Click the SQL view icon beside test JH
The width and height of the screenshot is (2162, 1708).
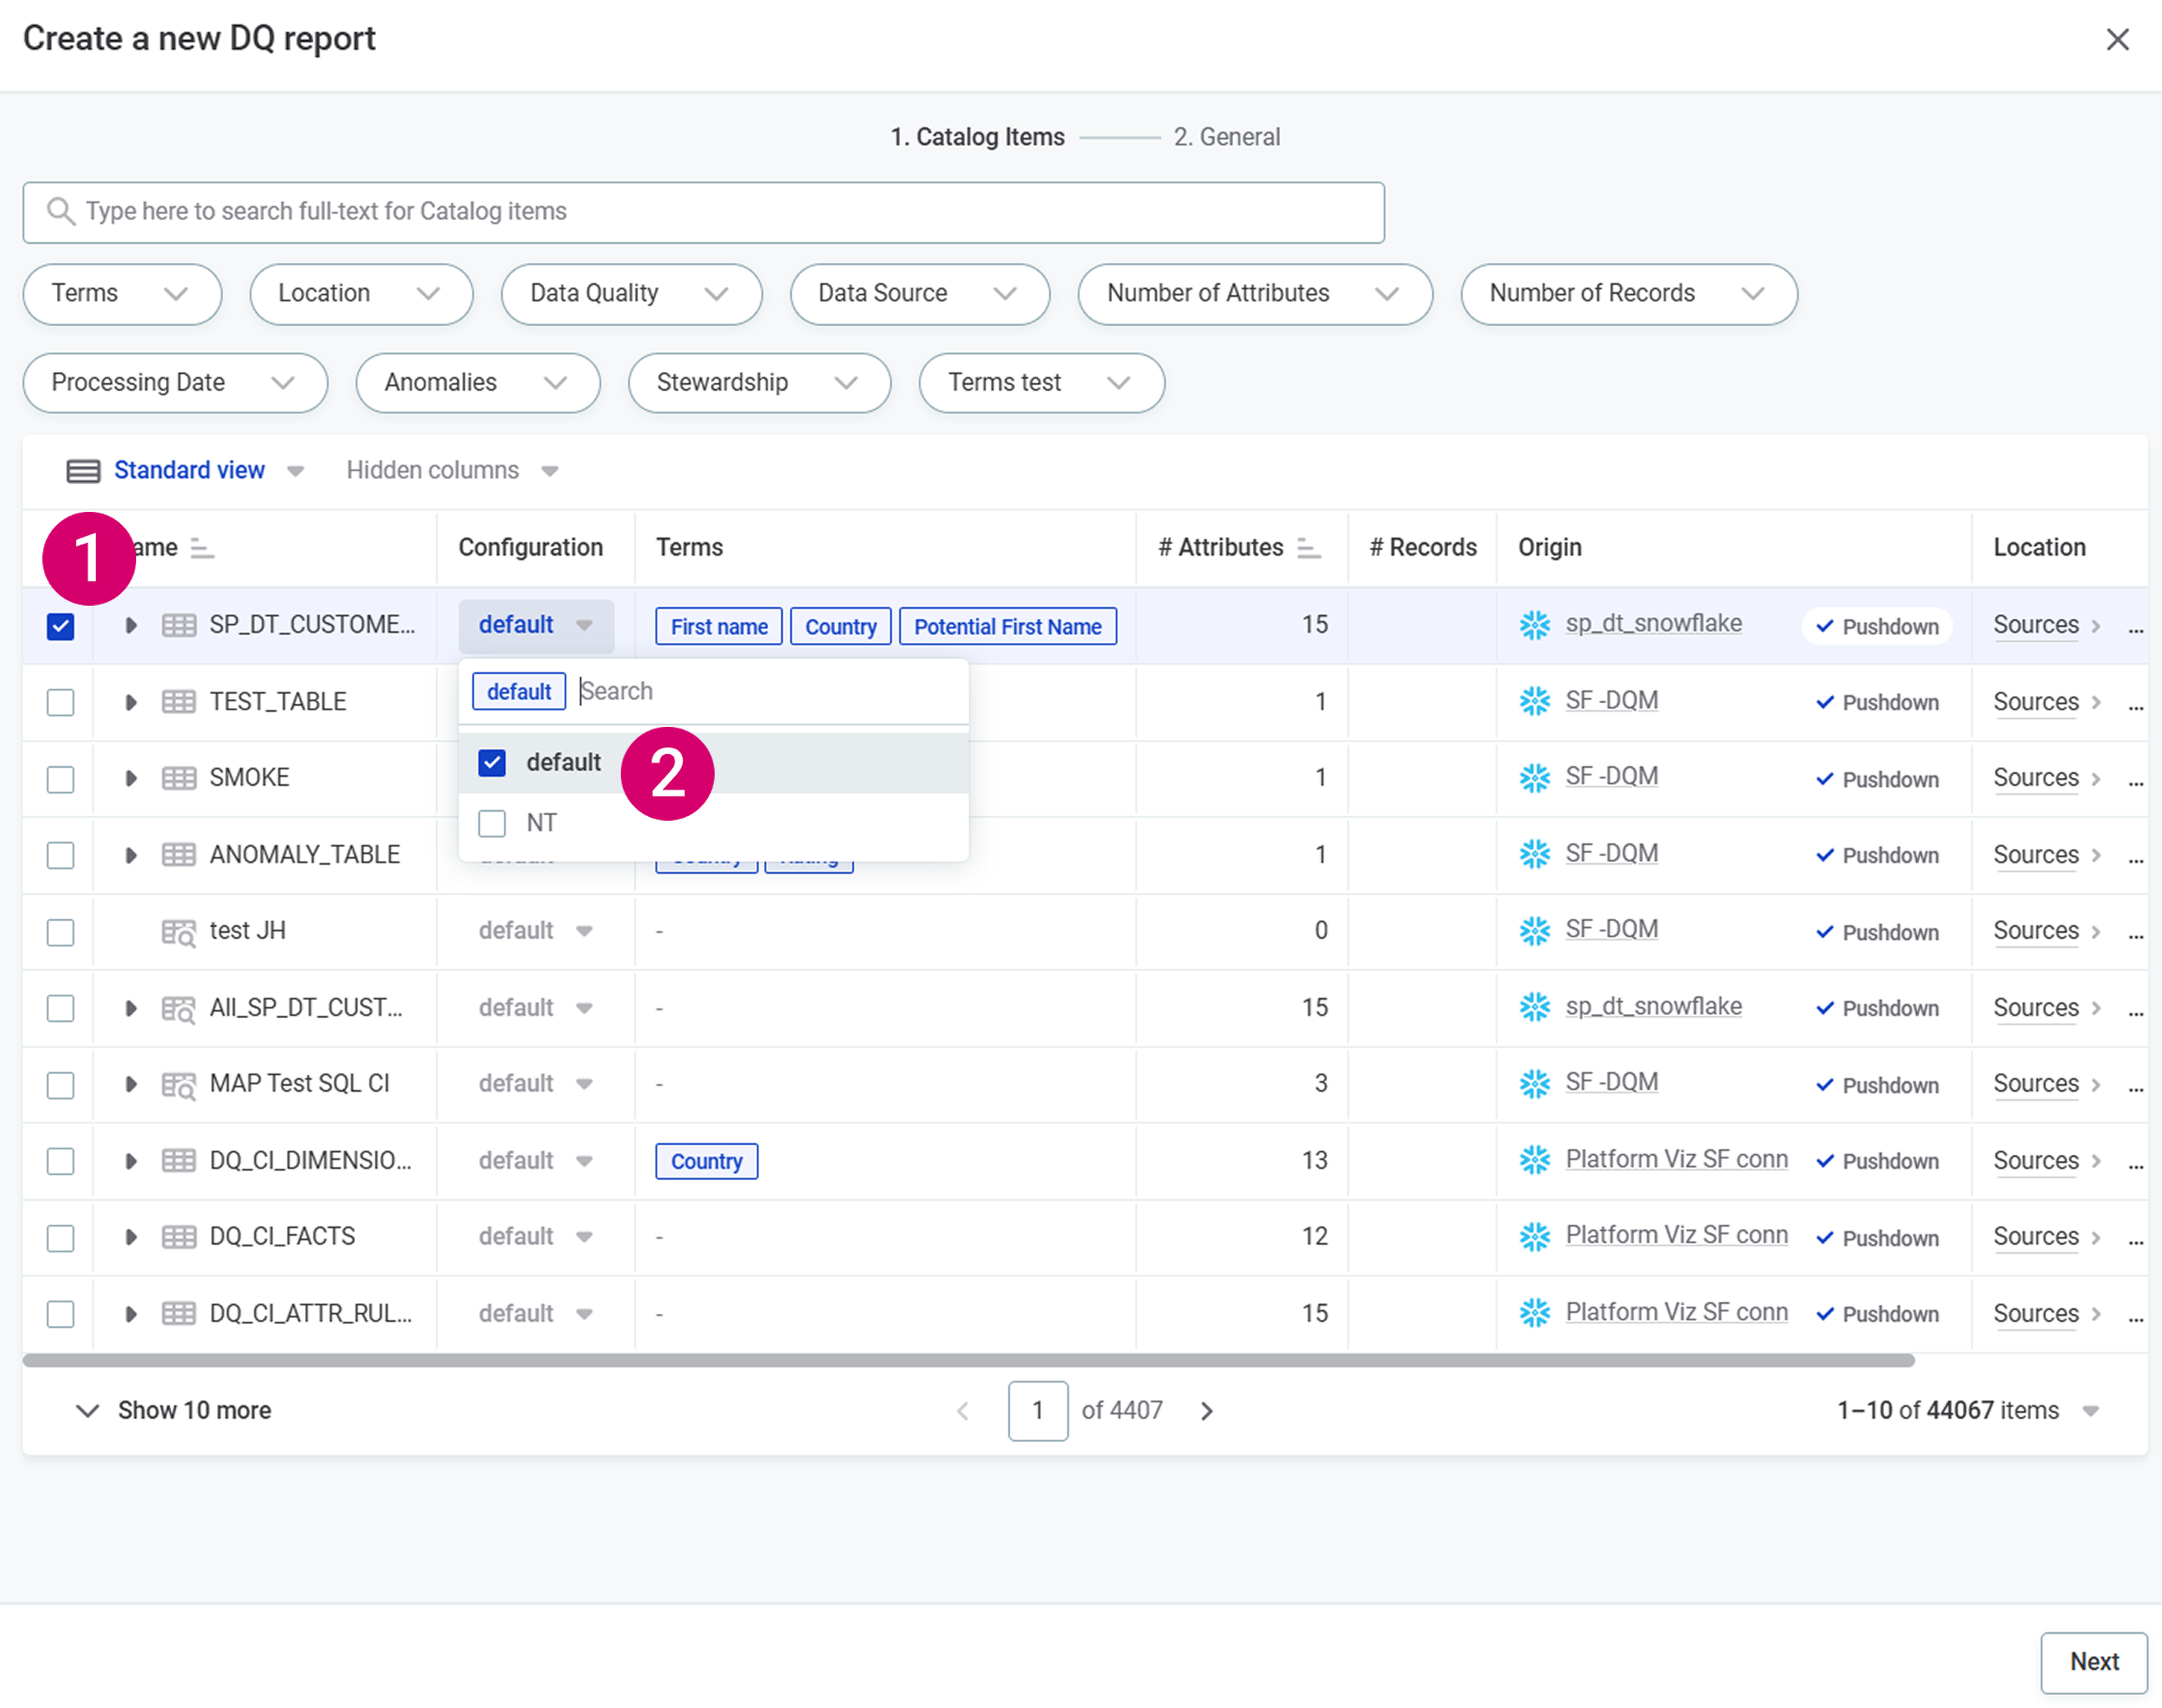[x=179, y=932]
